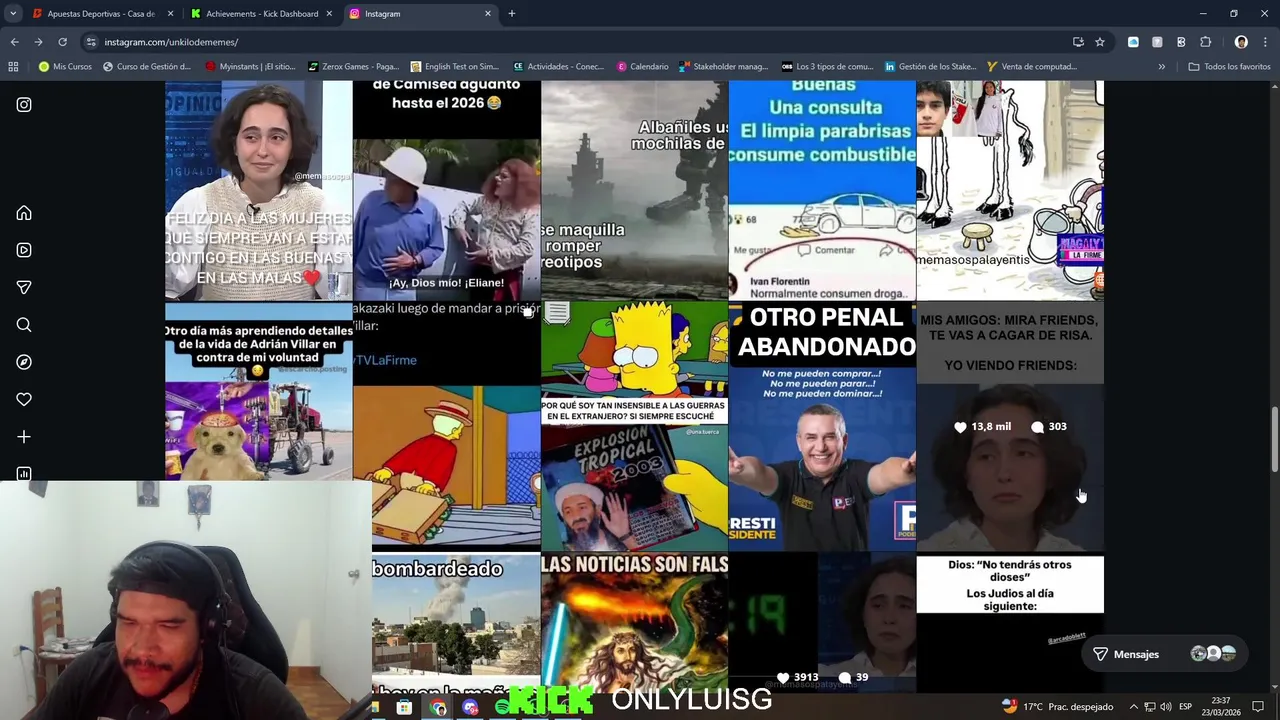Open Mis Cursos bookmark
This screenshot has width=1280, height=720.
click(x=65, y=67)
